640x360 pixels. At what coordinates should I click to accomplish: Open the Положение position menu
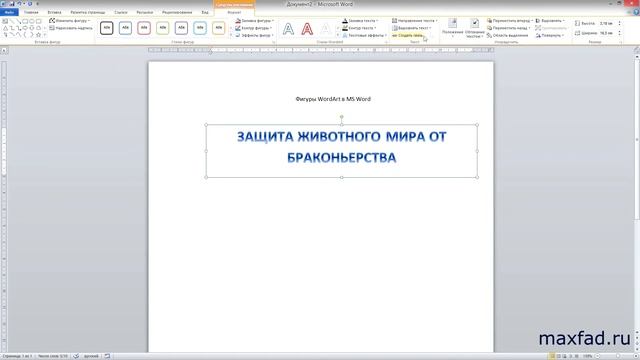(452, 29)
